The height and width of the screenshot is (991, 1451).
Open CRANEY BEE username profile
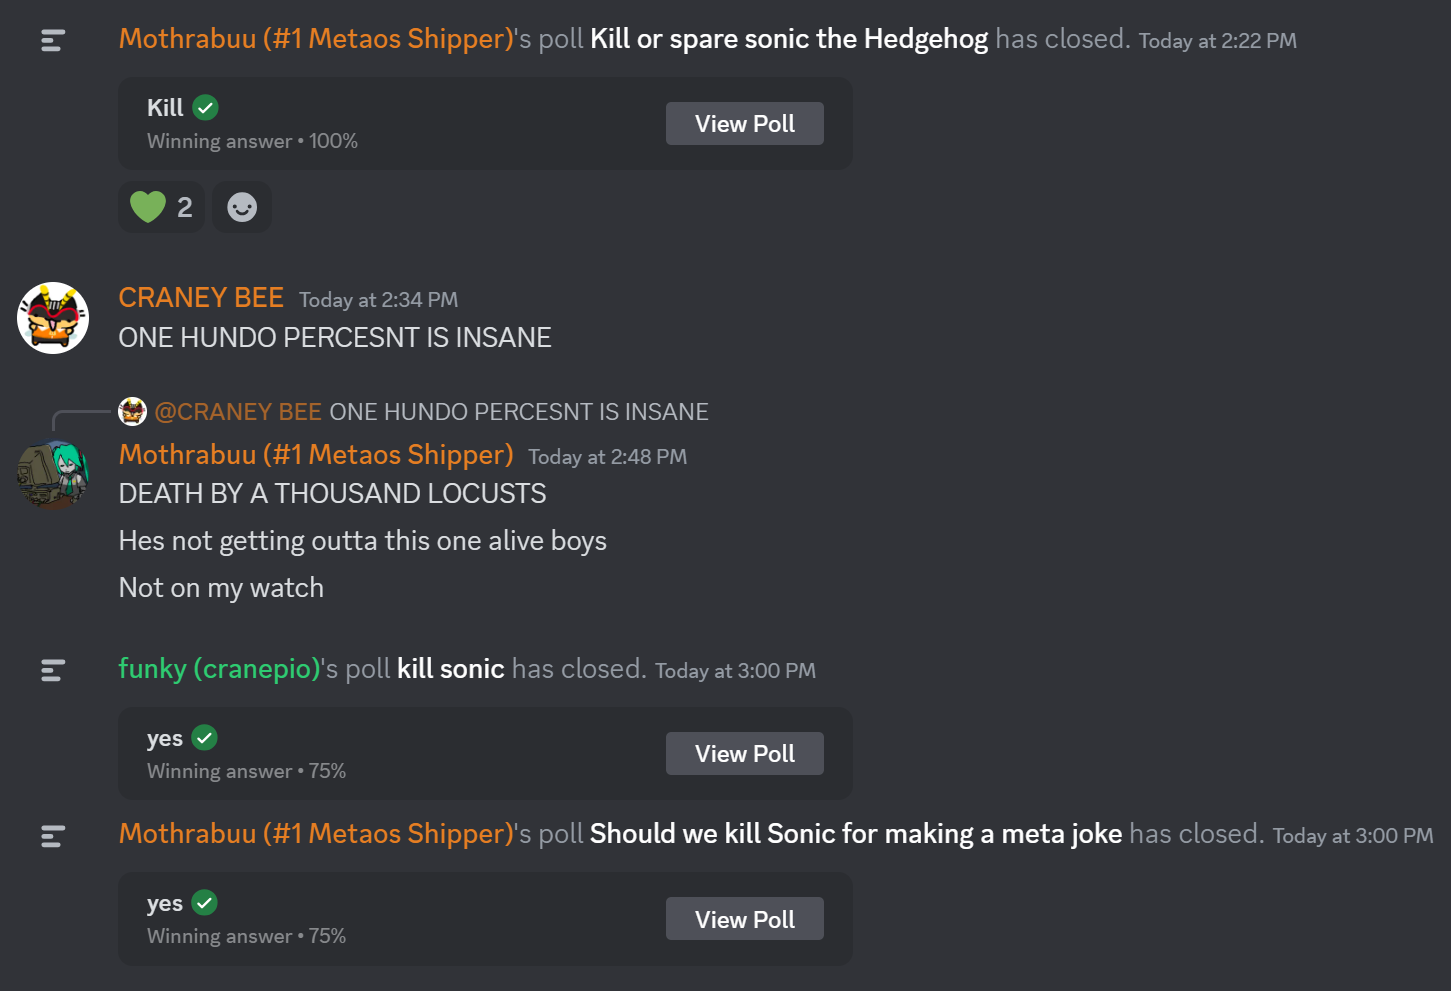pos(201,298)
